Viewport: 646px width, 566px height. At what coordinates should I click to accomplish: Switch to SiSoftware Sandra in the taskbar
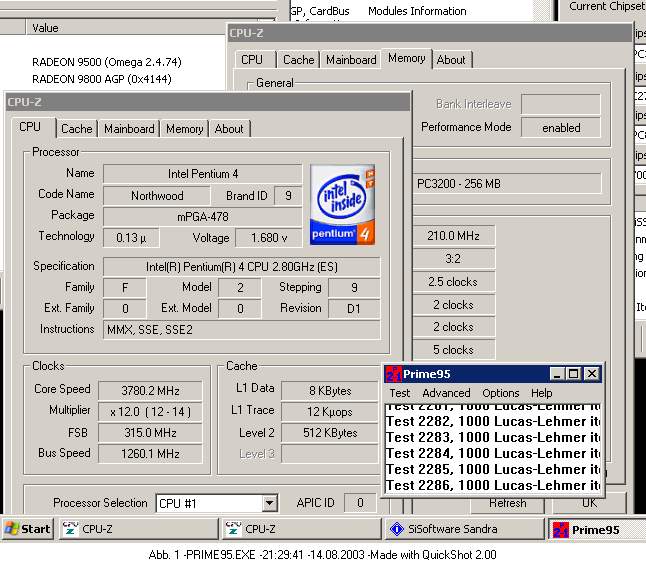coord(465,529)
